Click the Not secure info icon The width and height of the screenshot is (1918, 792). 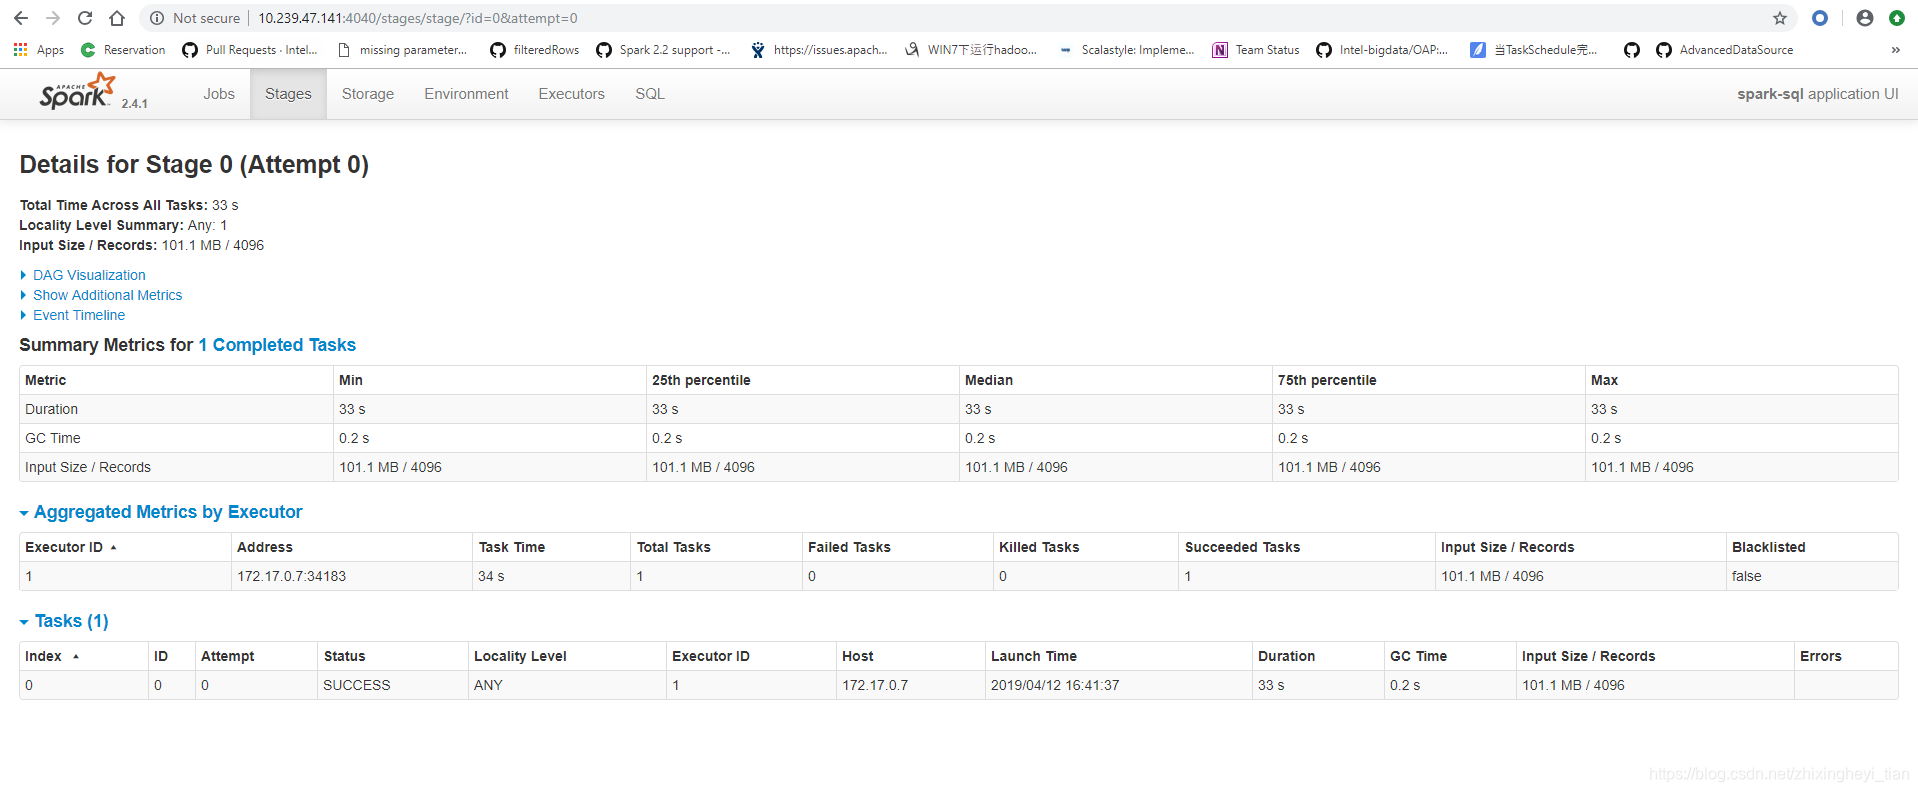click(157, 18)
